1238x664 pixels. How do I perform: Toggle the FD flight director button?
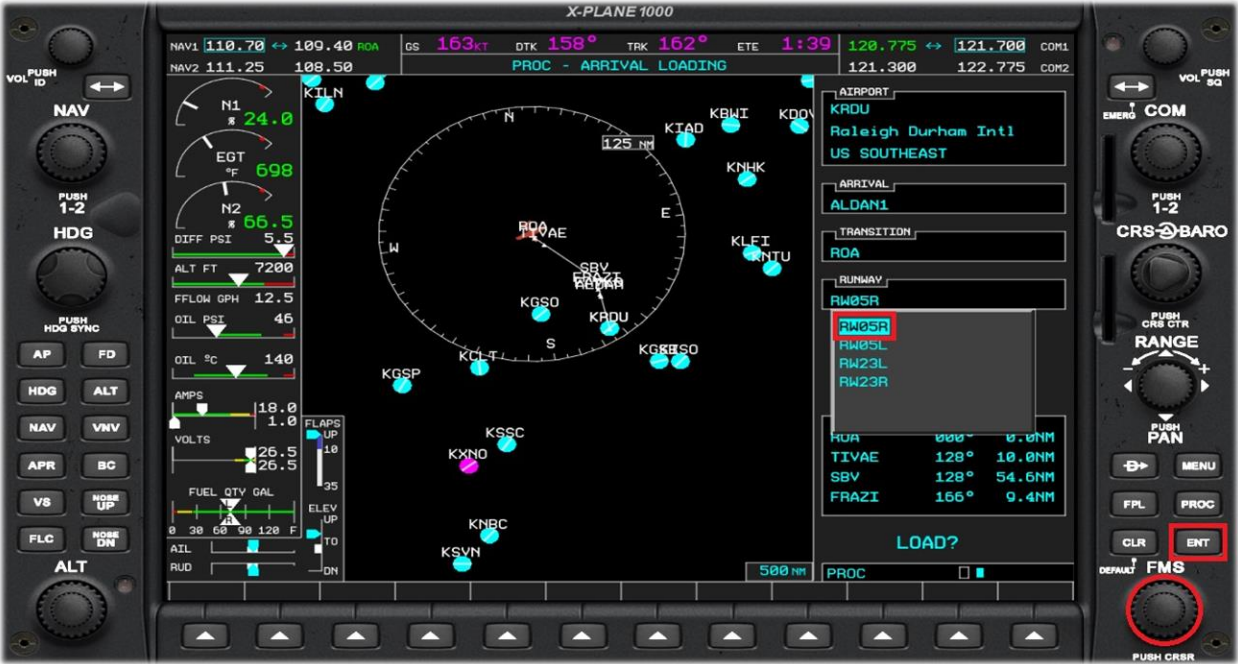[x=105, y=354]
